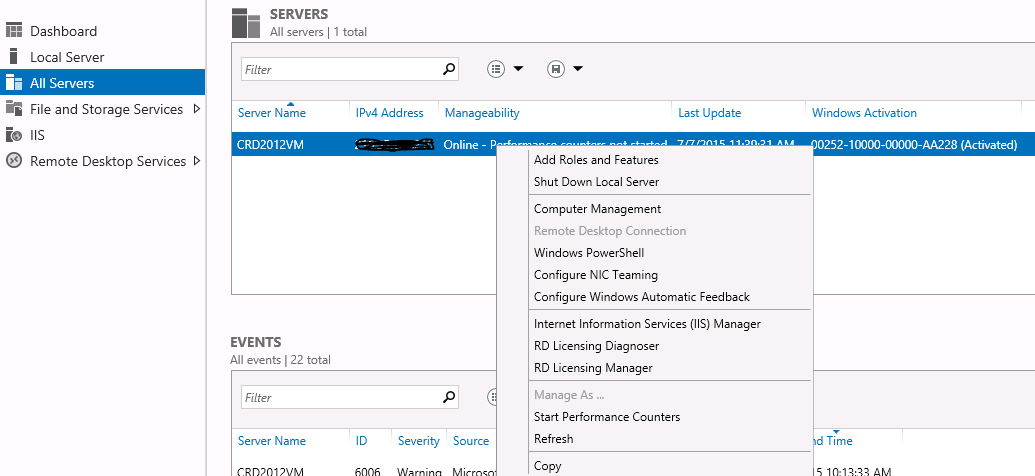The width and height of the screenshot is (1035, 476).
Task: Open IIS page in navigation
Action: pos(37,135)
